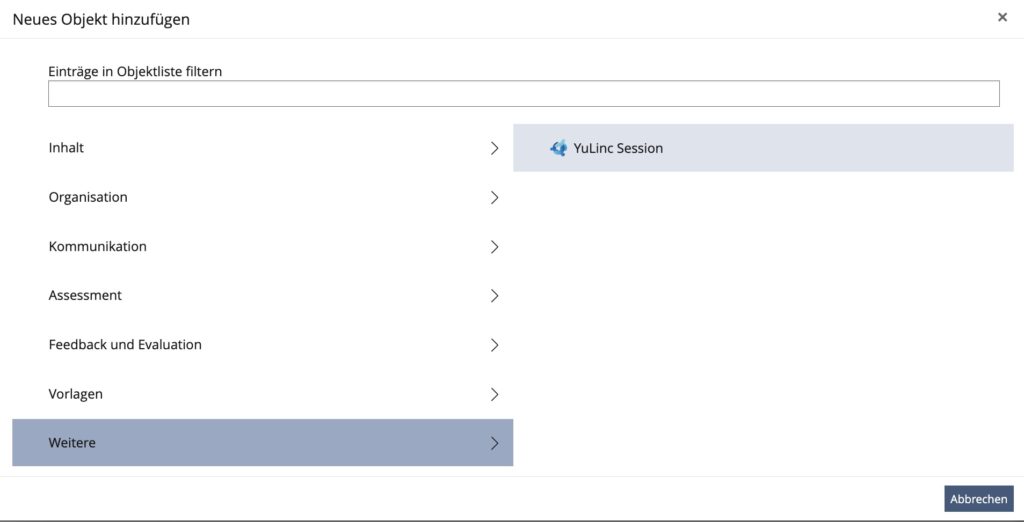Viewport: 1024px width, 522px height.
Task: Click the chevron next to Assessment
Action: tap(494, 295)
